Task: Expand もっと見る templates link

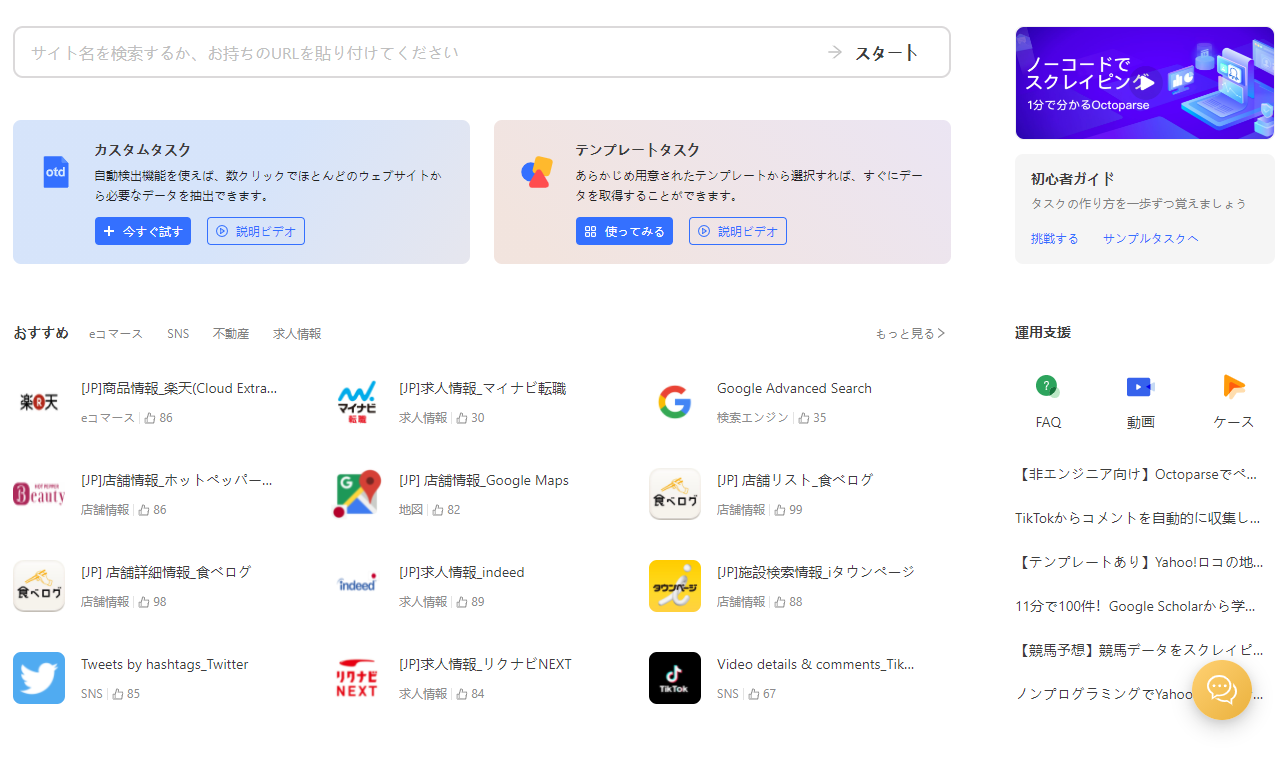Action: coord(910,334)
